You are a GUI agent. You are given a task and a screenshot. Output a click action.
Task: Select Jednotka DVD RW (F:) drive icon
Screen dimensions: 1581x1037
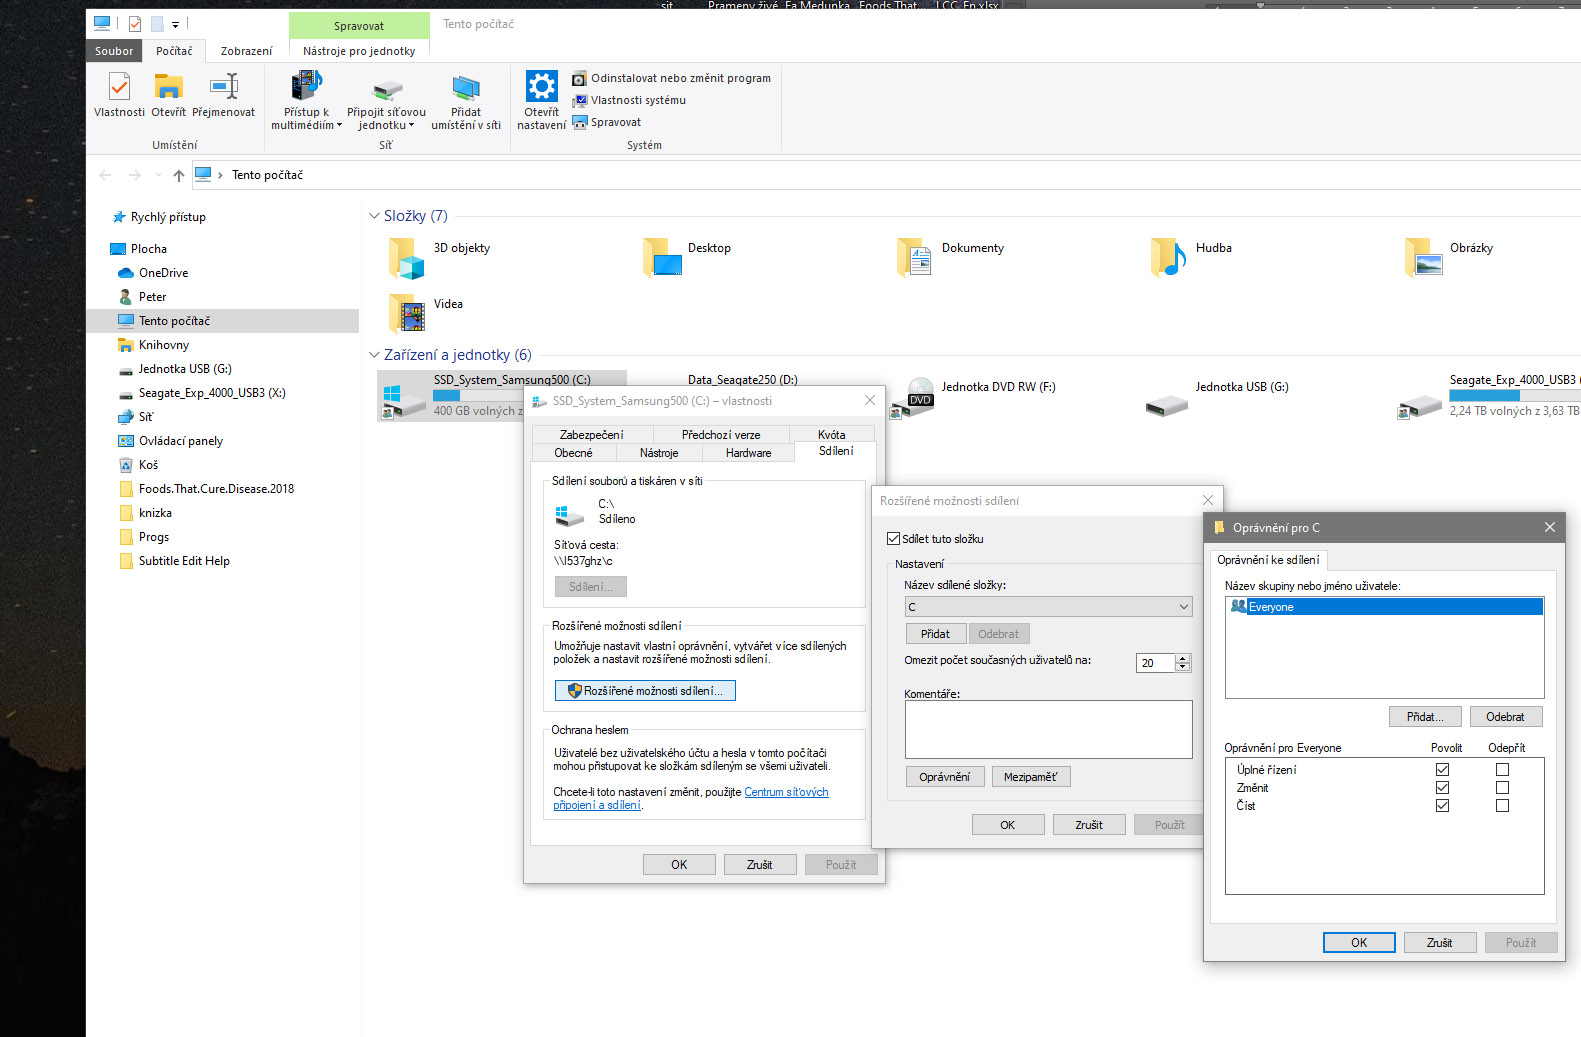coord(910,398)
